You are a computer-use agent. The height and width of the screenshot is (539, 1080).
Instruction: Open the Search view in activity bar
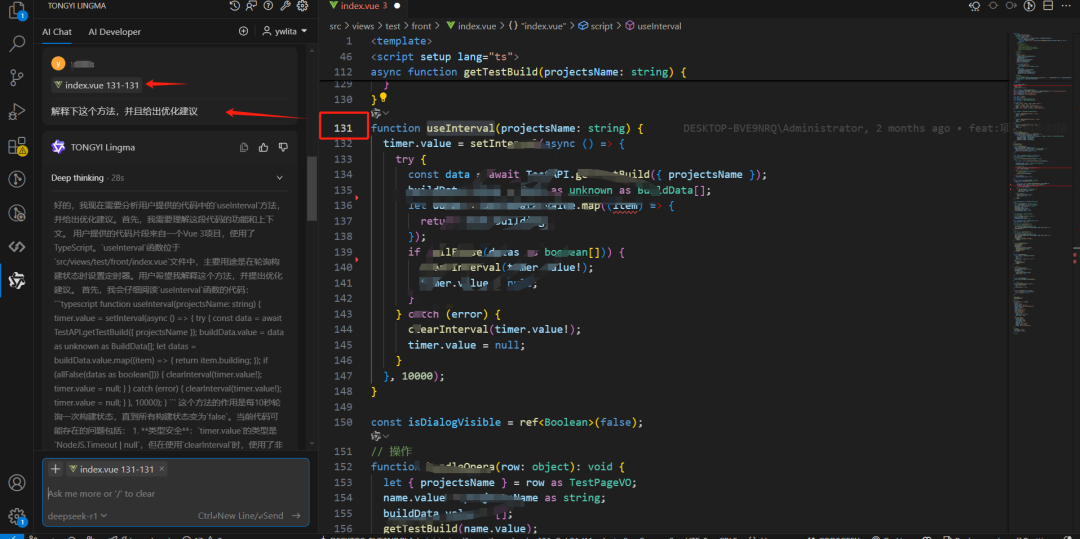(x=17, y=45)
